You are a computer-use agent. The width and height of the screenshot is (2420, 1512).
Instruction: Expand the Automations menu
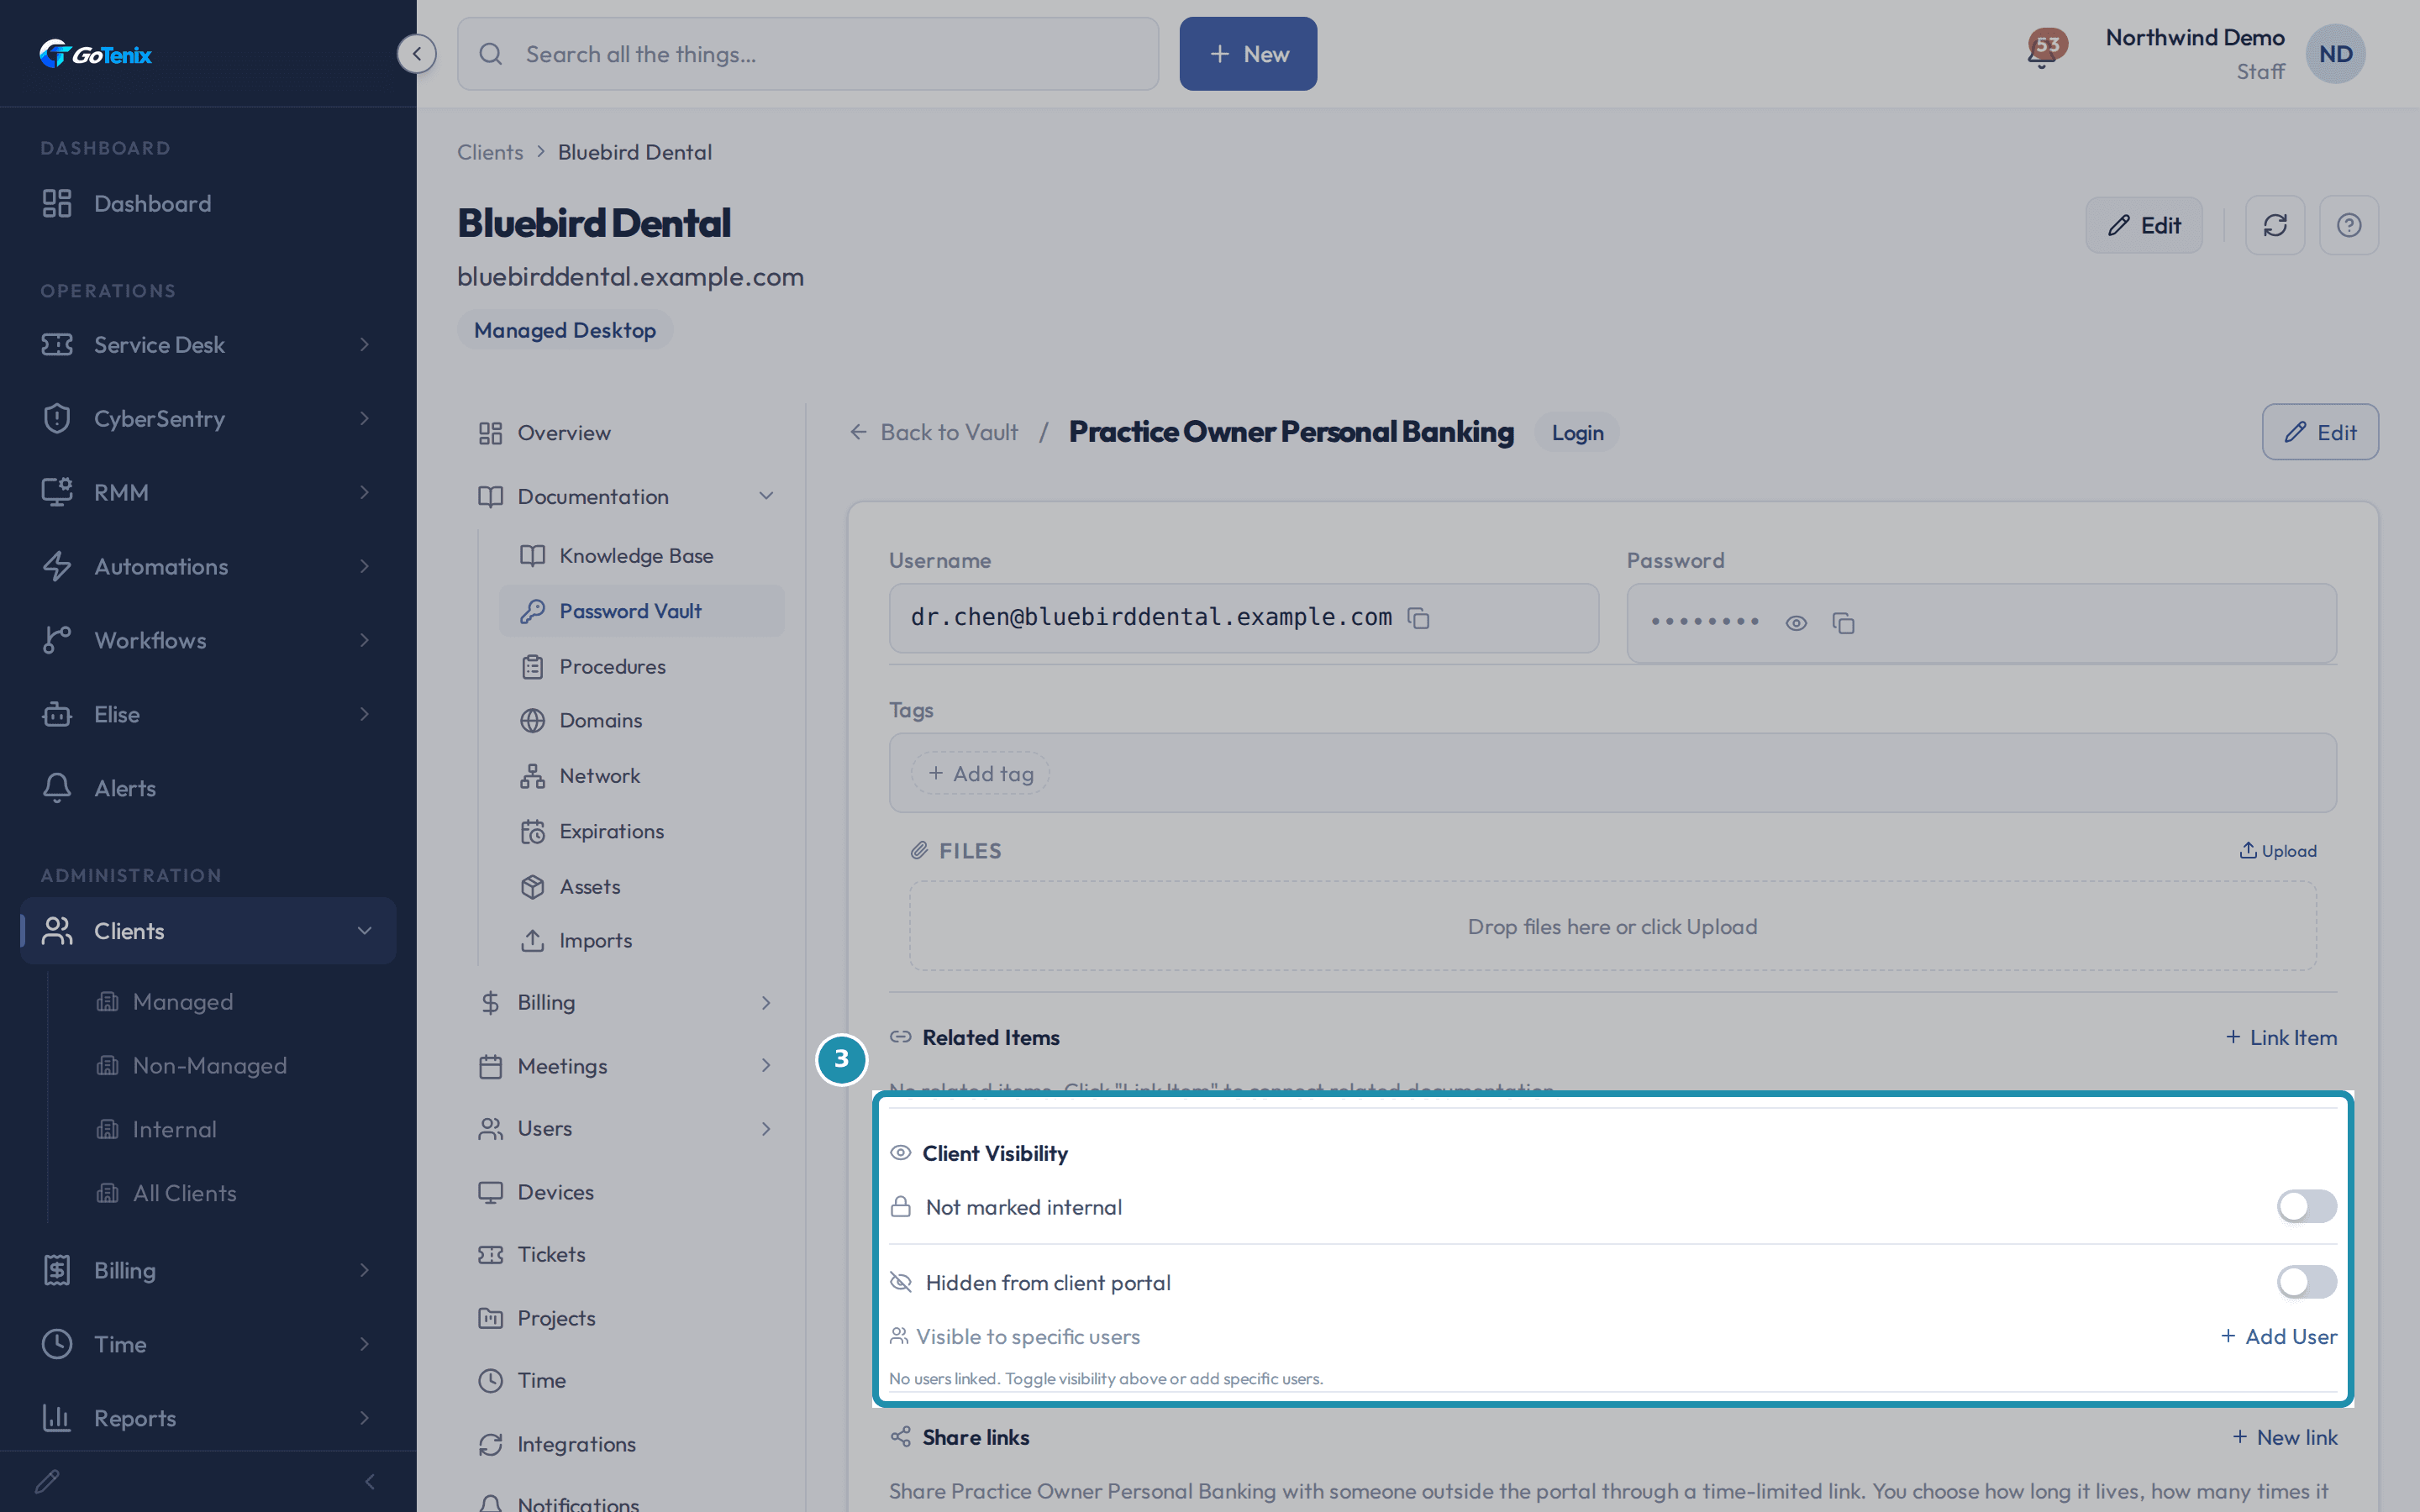pyautogui.click(x=208, y=566)
